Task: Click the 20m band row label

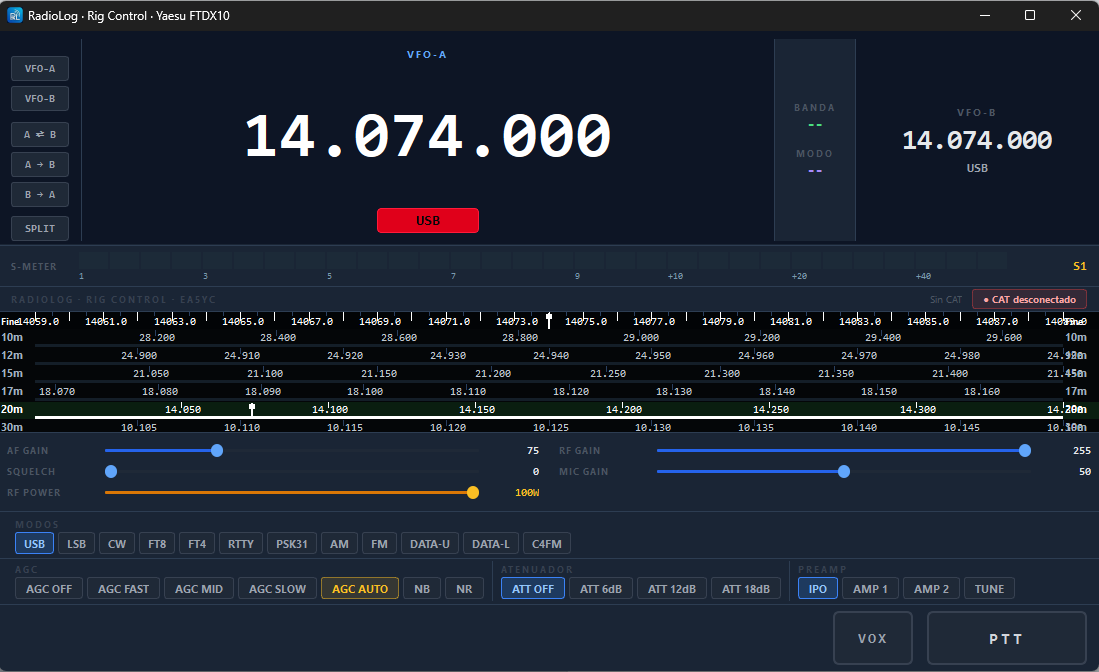Action: [12, 409]
